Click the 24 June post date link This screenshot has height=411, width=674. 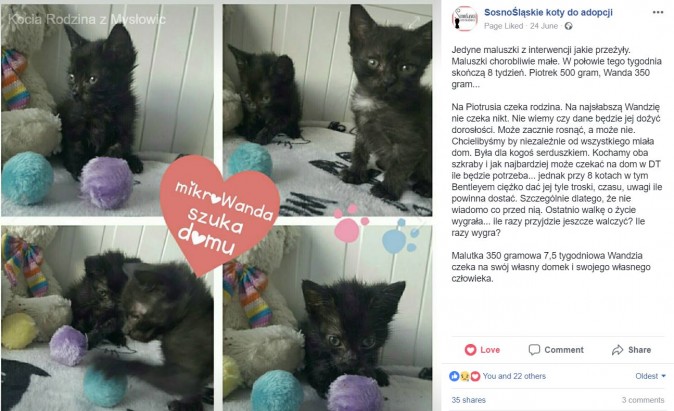tap(544, 26)
